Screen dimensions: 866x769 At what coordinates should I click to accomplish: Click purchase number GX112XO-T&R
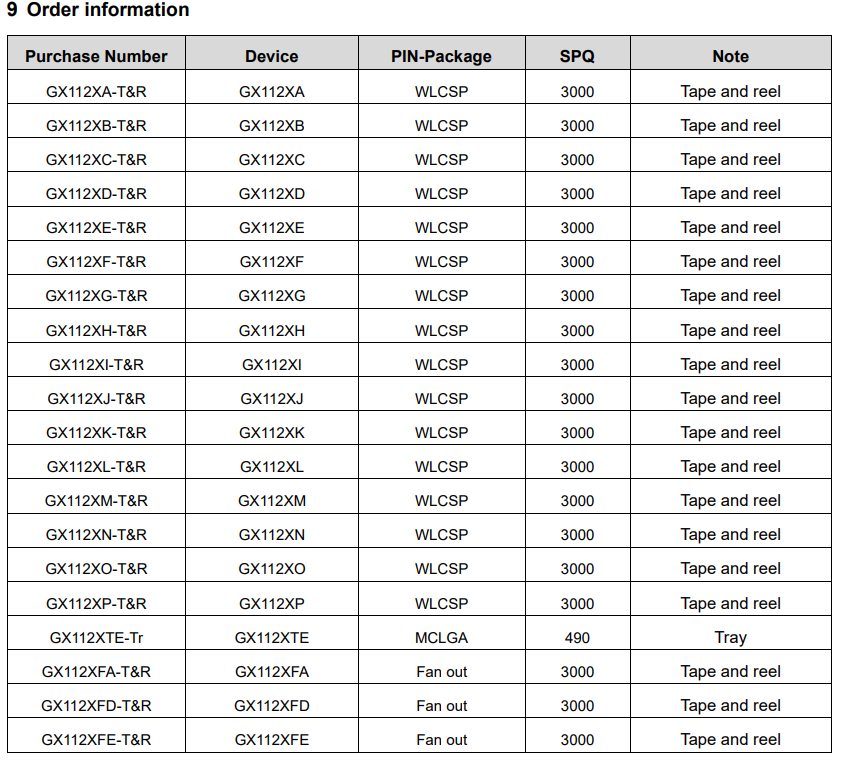point(96,569)
